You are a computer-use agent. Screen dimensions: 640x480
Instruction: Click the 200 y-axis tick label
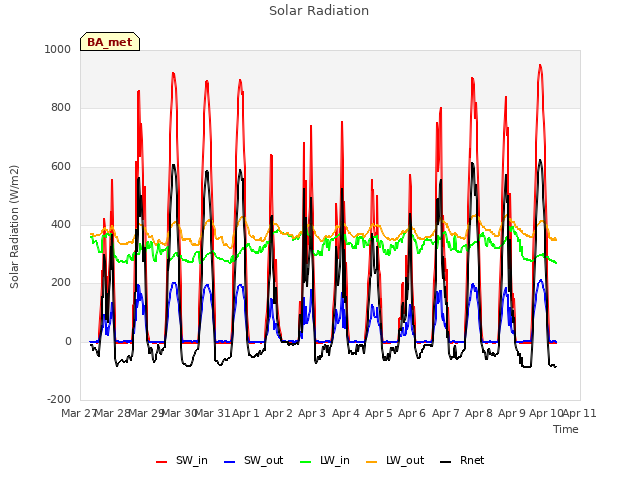(x=61, y=282)
